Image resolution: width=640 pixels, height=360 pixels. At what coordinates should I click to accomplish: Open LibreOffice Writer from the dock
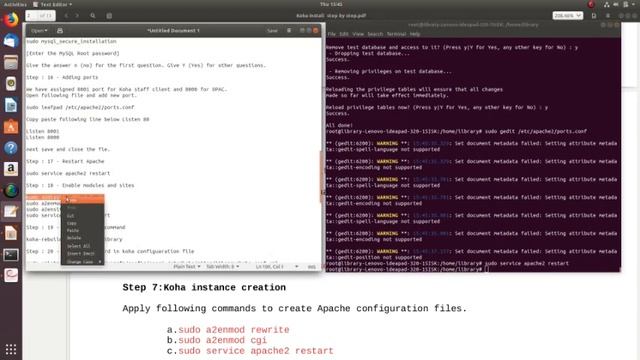[11, 105]
